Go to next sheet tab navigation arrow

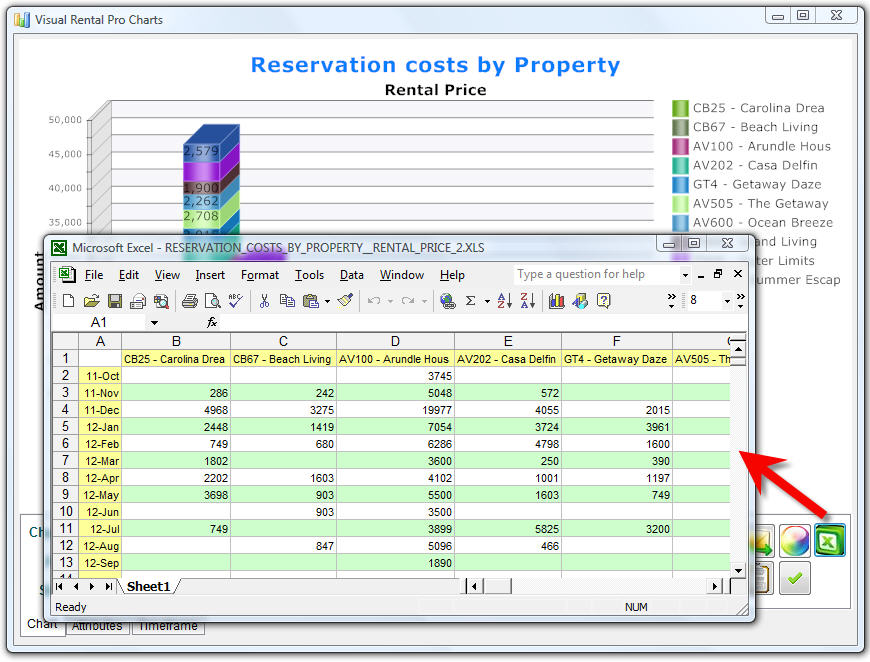(x=92, y=587)
